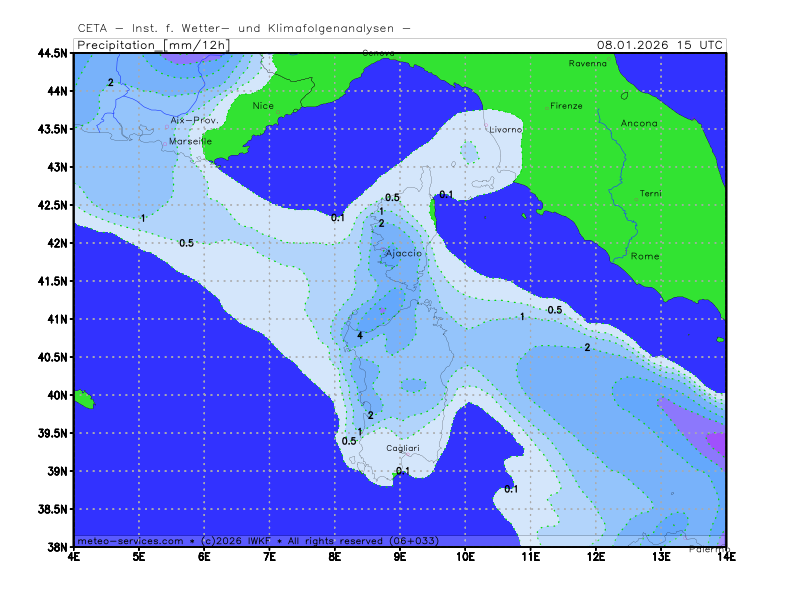The width and height of the screenshot is (800, 600).
Task: Click the Aix-Prov. label
Action: click(194, 120)
